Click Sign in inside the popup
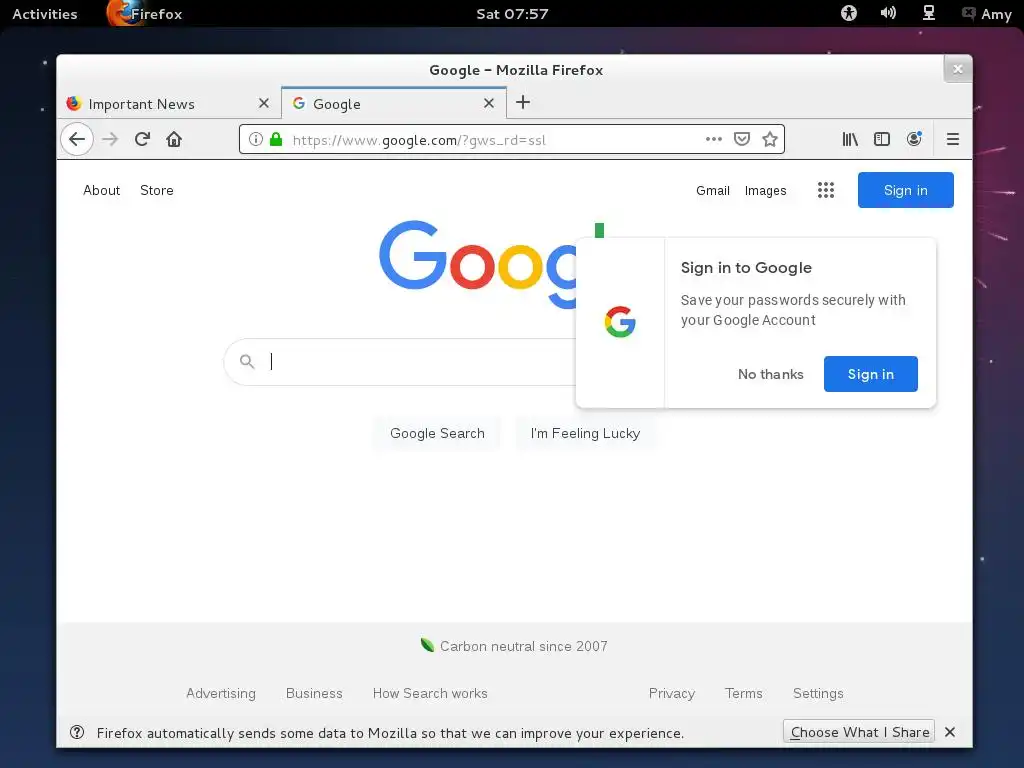 pos(871,374)
